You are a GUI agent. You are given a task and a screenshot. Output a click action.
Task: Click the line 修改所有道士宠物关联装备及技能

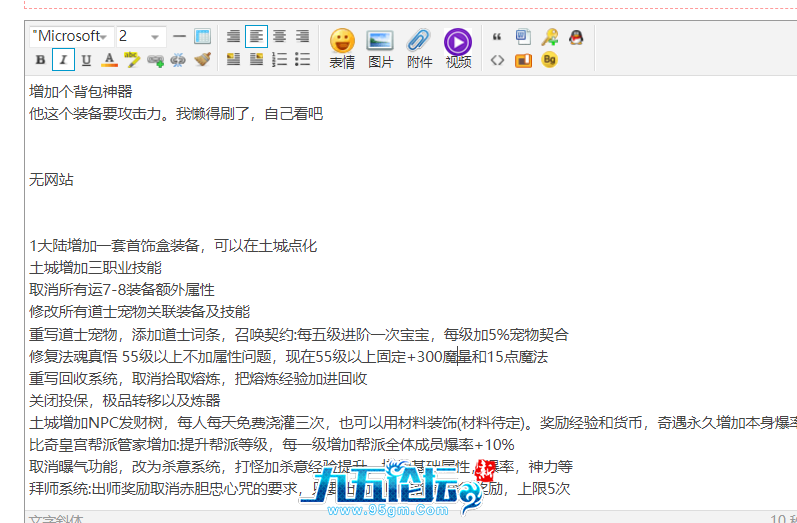140,312
